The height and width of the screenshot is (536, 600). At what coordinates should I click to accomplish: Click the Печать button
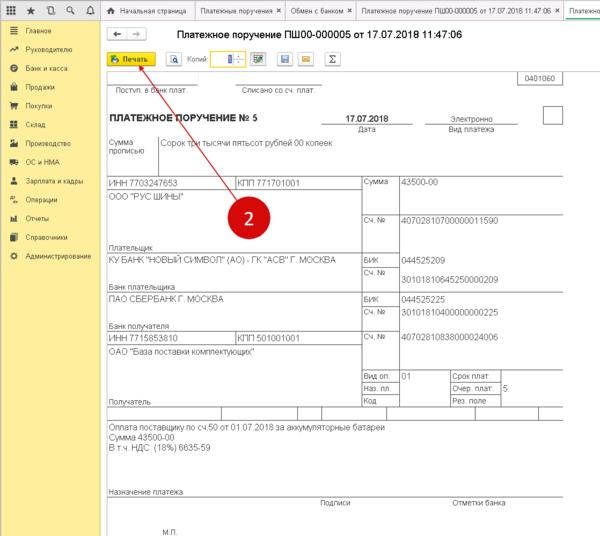pos(131,59)
